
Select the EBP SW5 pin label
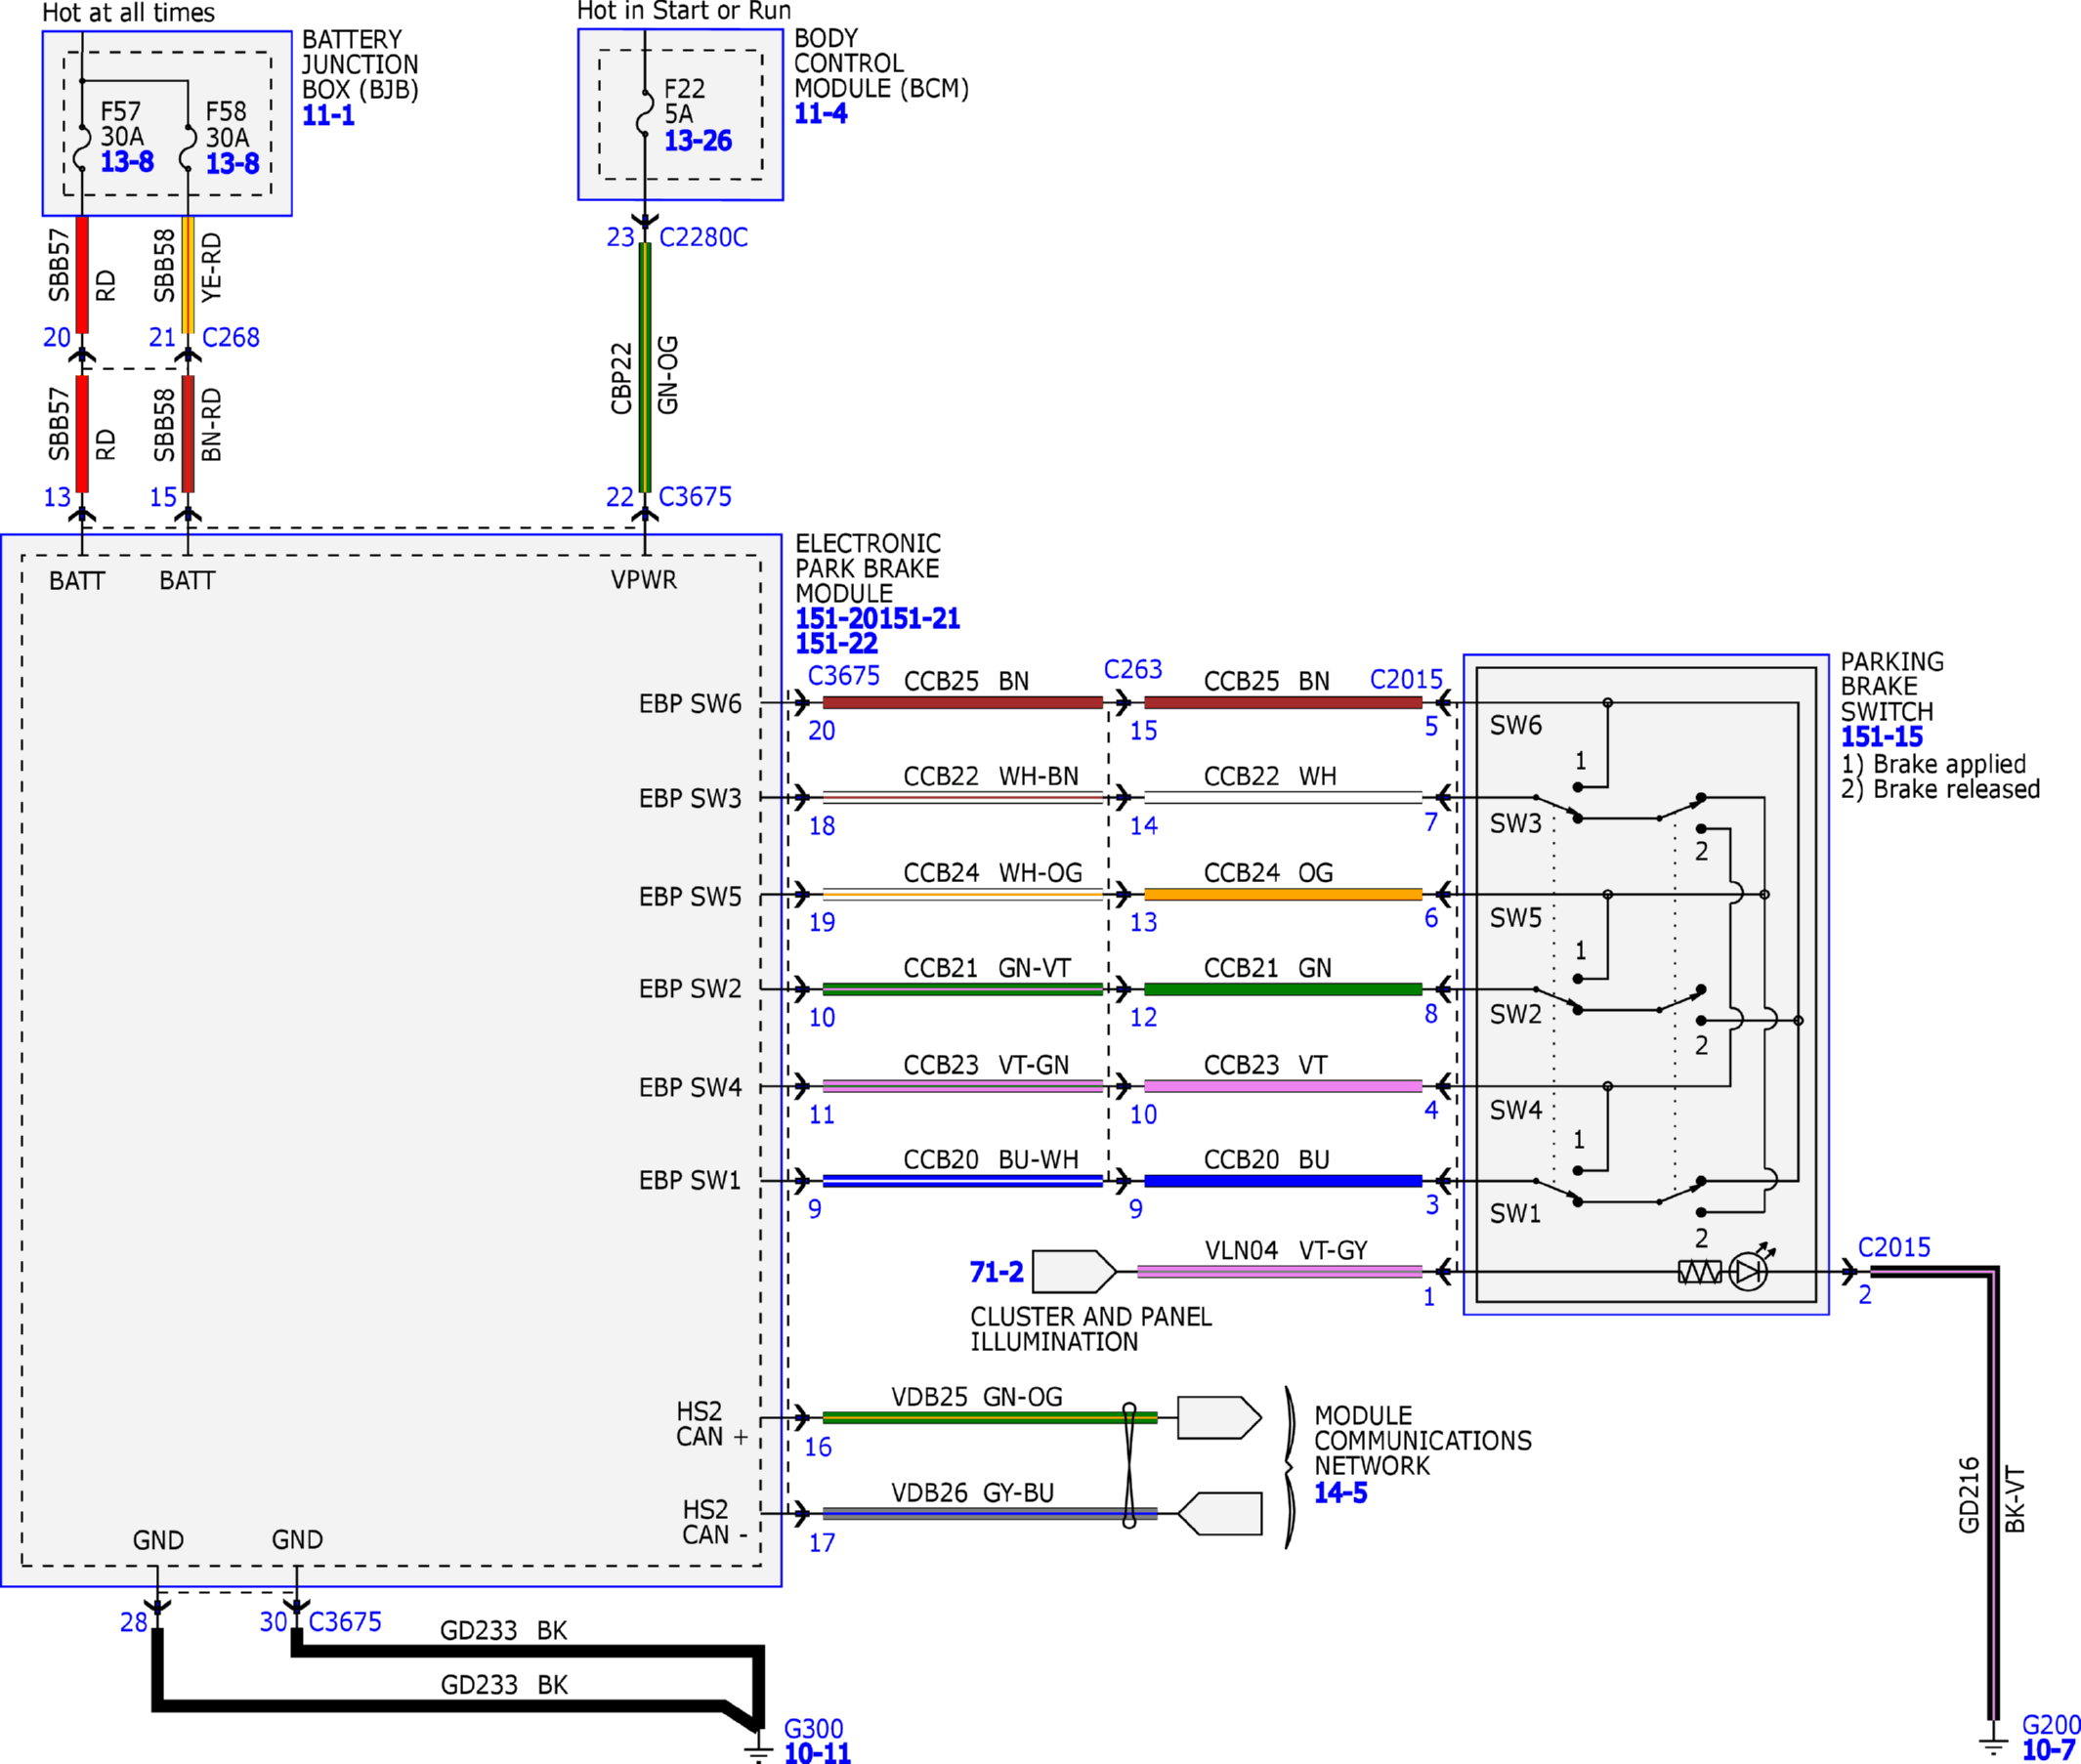click(x=690, y=896)
